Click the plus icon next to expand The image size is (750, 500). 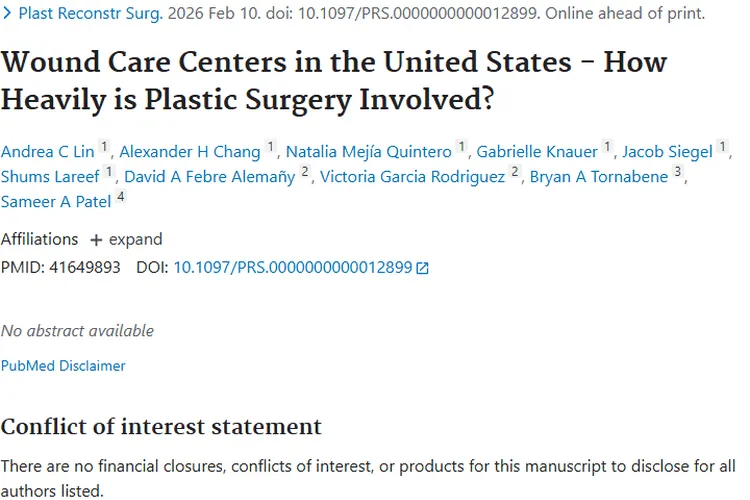(x=96, y=241)
